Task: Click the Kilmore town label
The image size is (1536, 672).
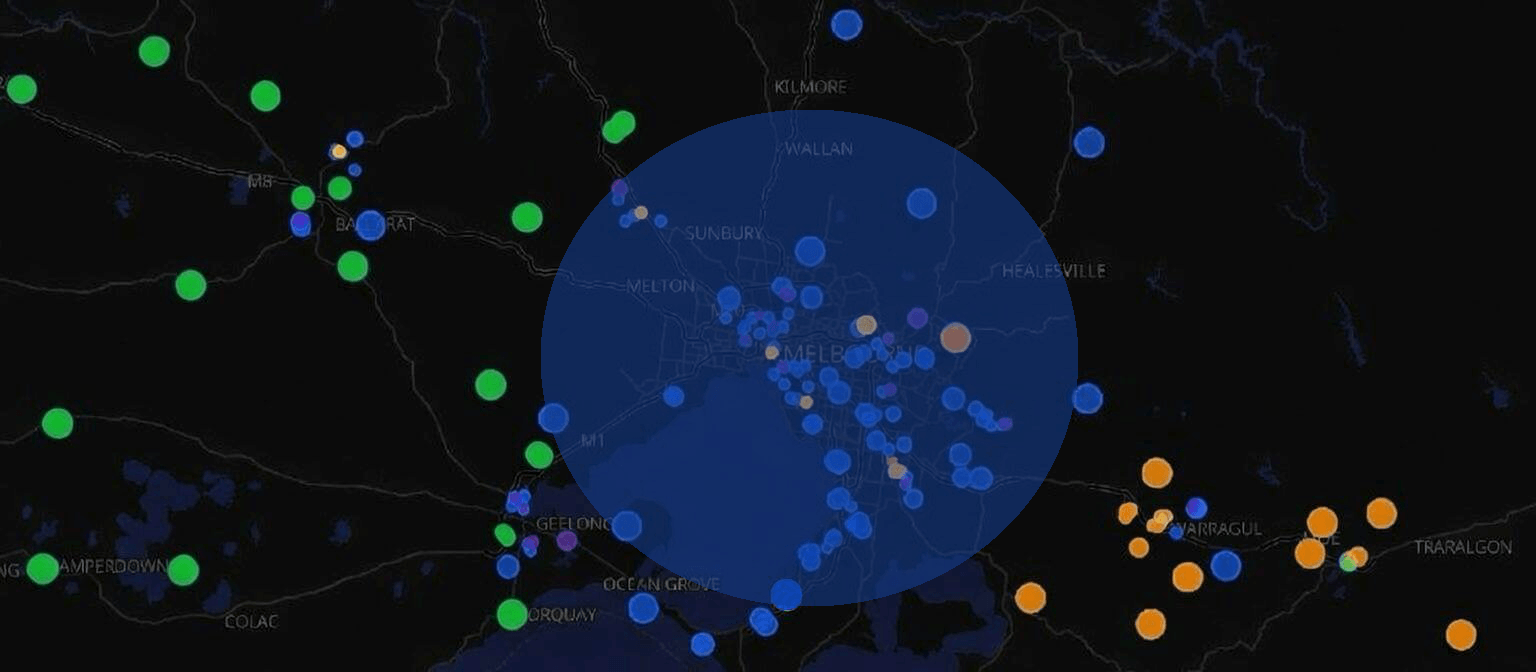Action: click(810, 88)
